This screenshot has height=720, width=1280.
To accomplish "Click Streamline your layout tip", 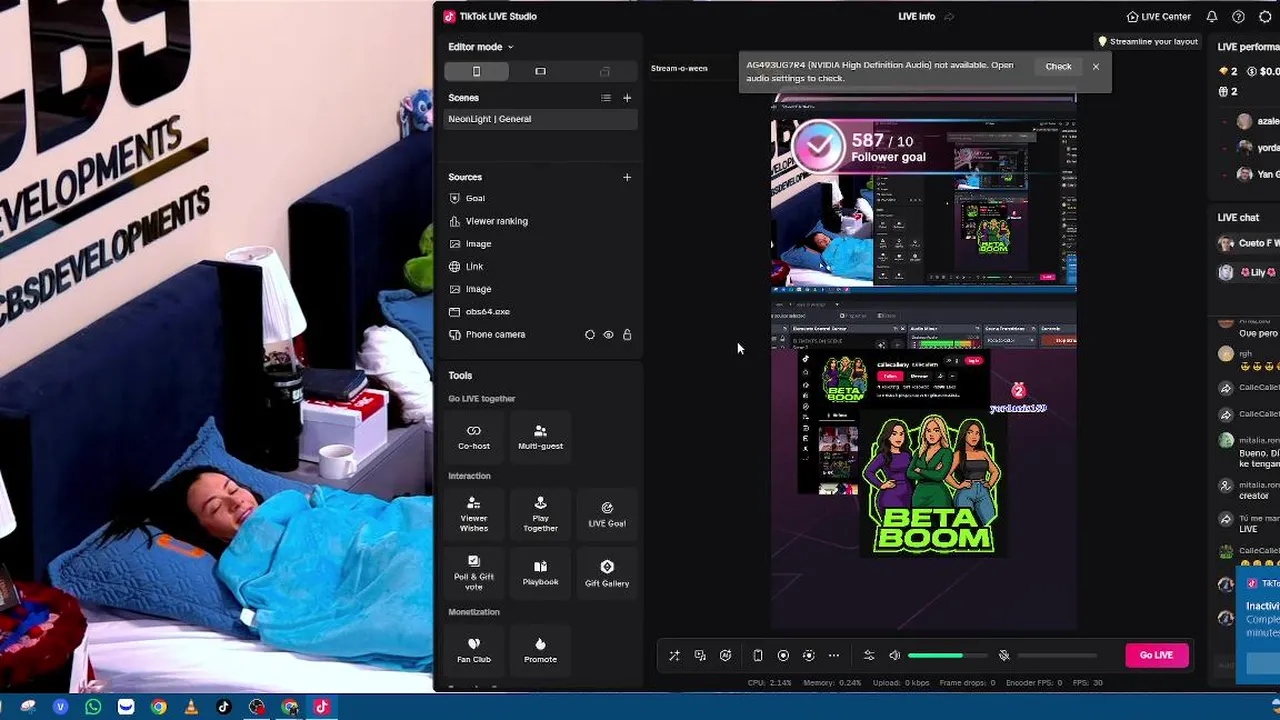I will tap(1148, 42).
